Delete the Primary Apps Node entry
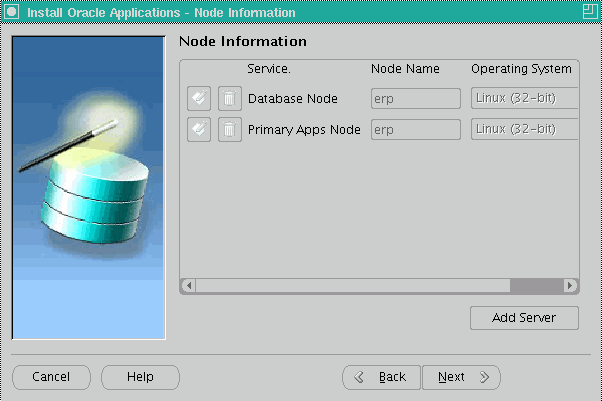This screenshot has height=401, width=602. tap(230, 129)
